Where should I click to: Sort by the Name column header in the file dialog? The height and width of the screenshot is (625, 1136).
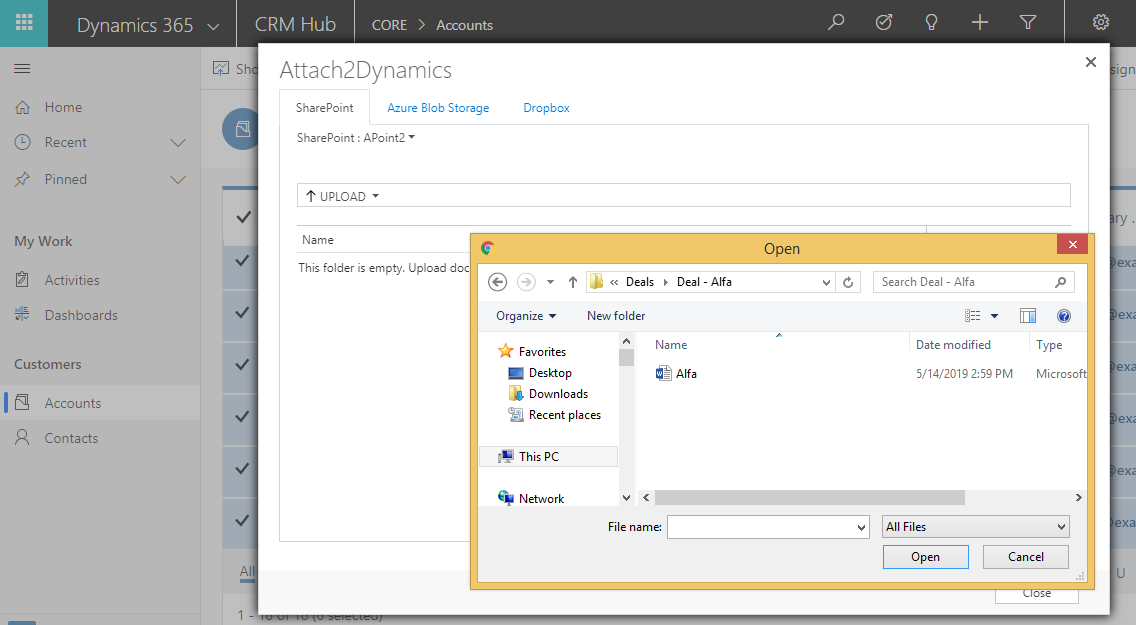671,345
